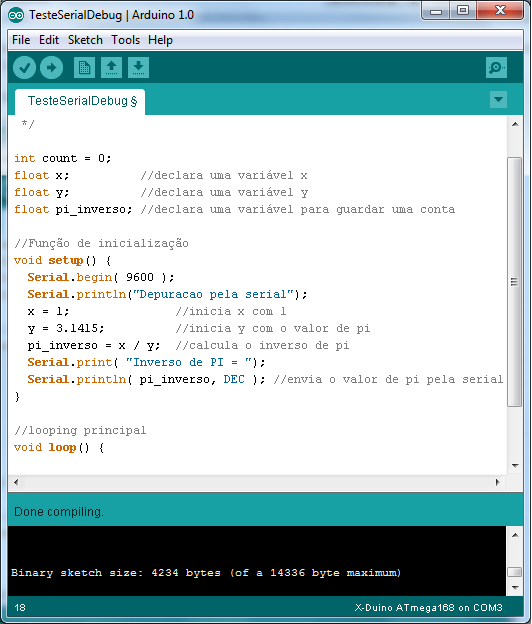Open the Sketch menu
The height and width of the screenshot is (624, 532).
(x=85, y=40)
